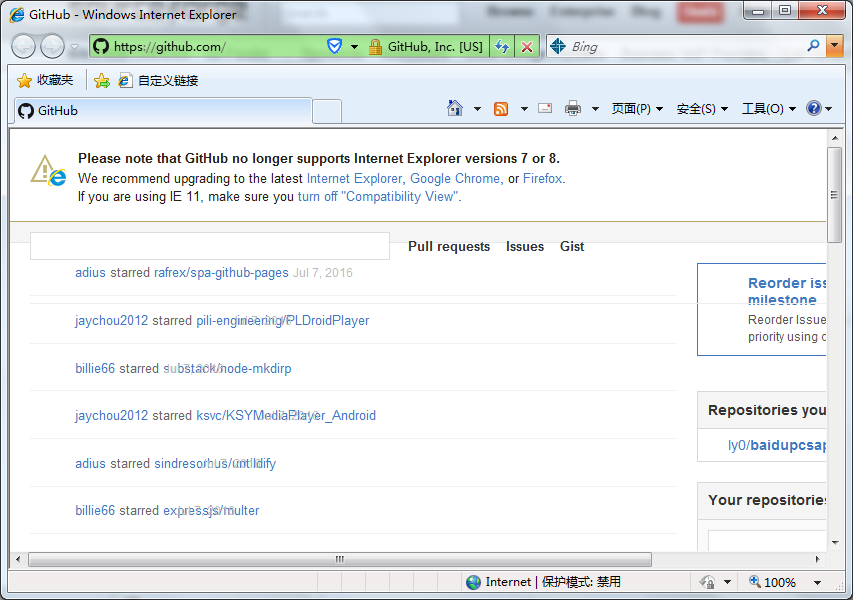Click the horizontal scrollbar left arrow

pyautogui.click(x=18, y=559)
